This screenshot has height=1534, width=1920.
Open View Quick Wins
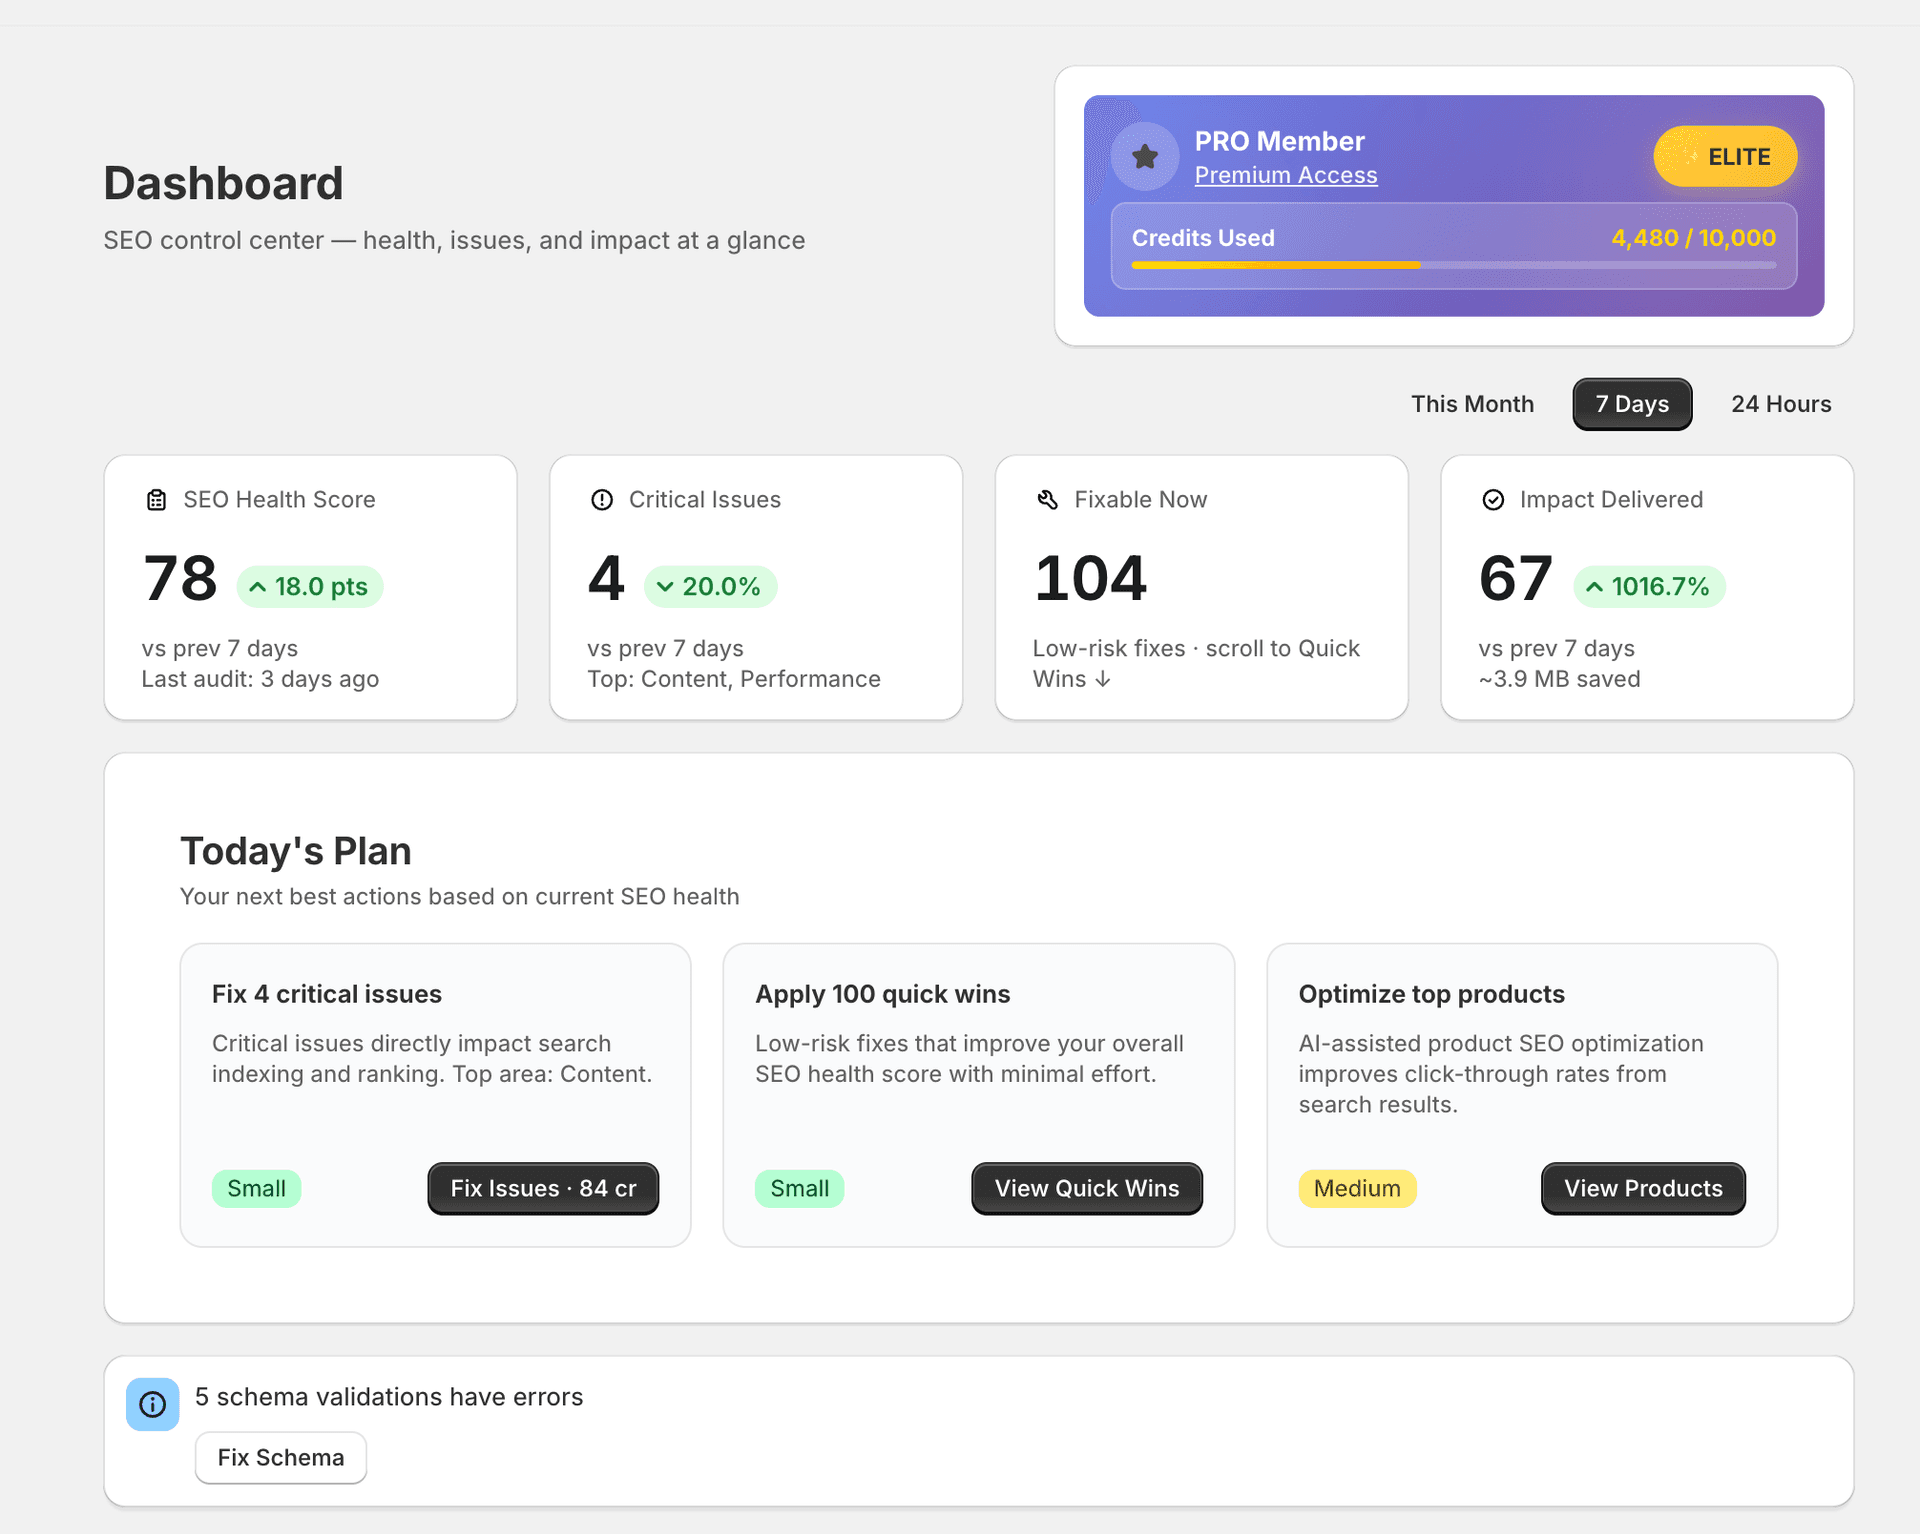[x=1086, y=1188]
